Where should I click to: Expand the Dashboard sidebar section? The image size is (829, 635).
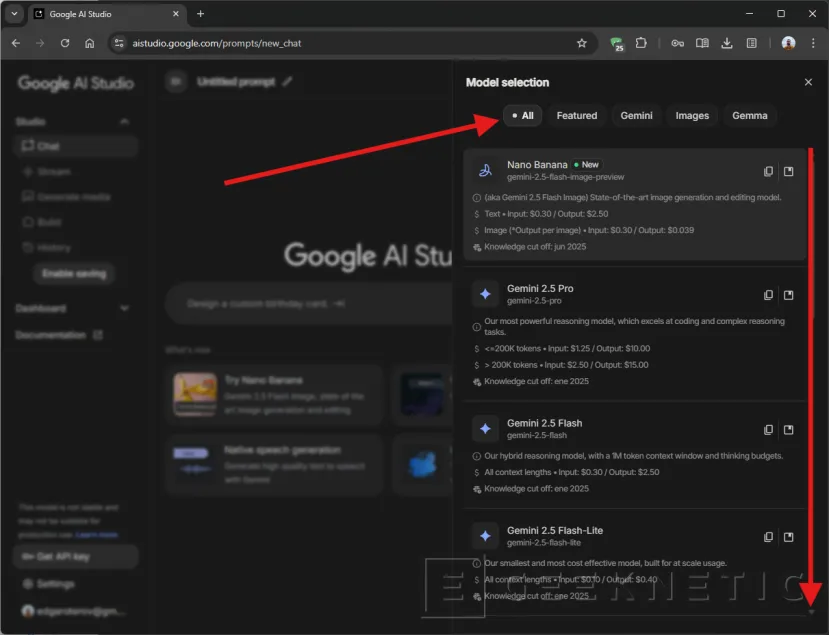pos(124,308)
